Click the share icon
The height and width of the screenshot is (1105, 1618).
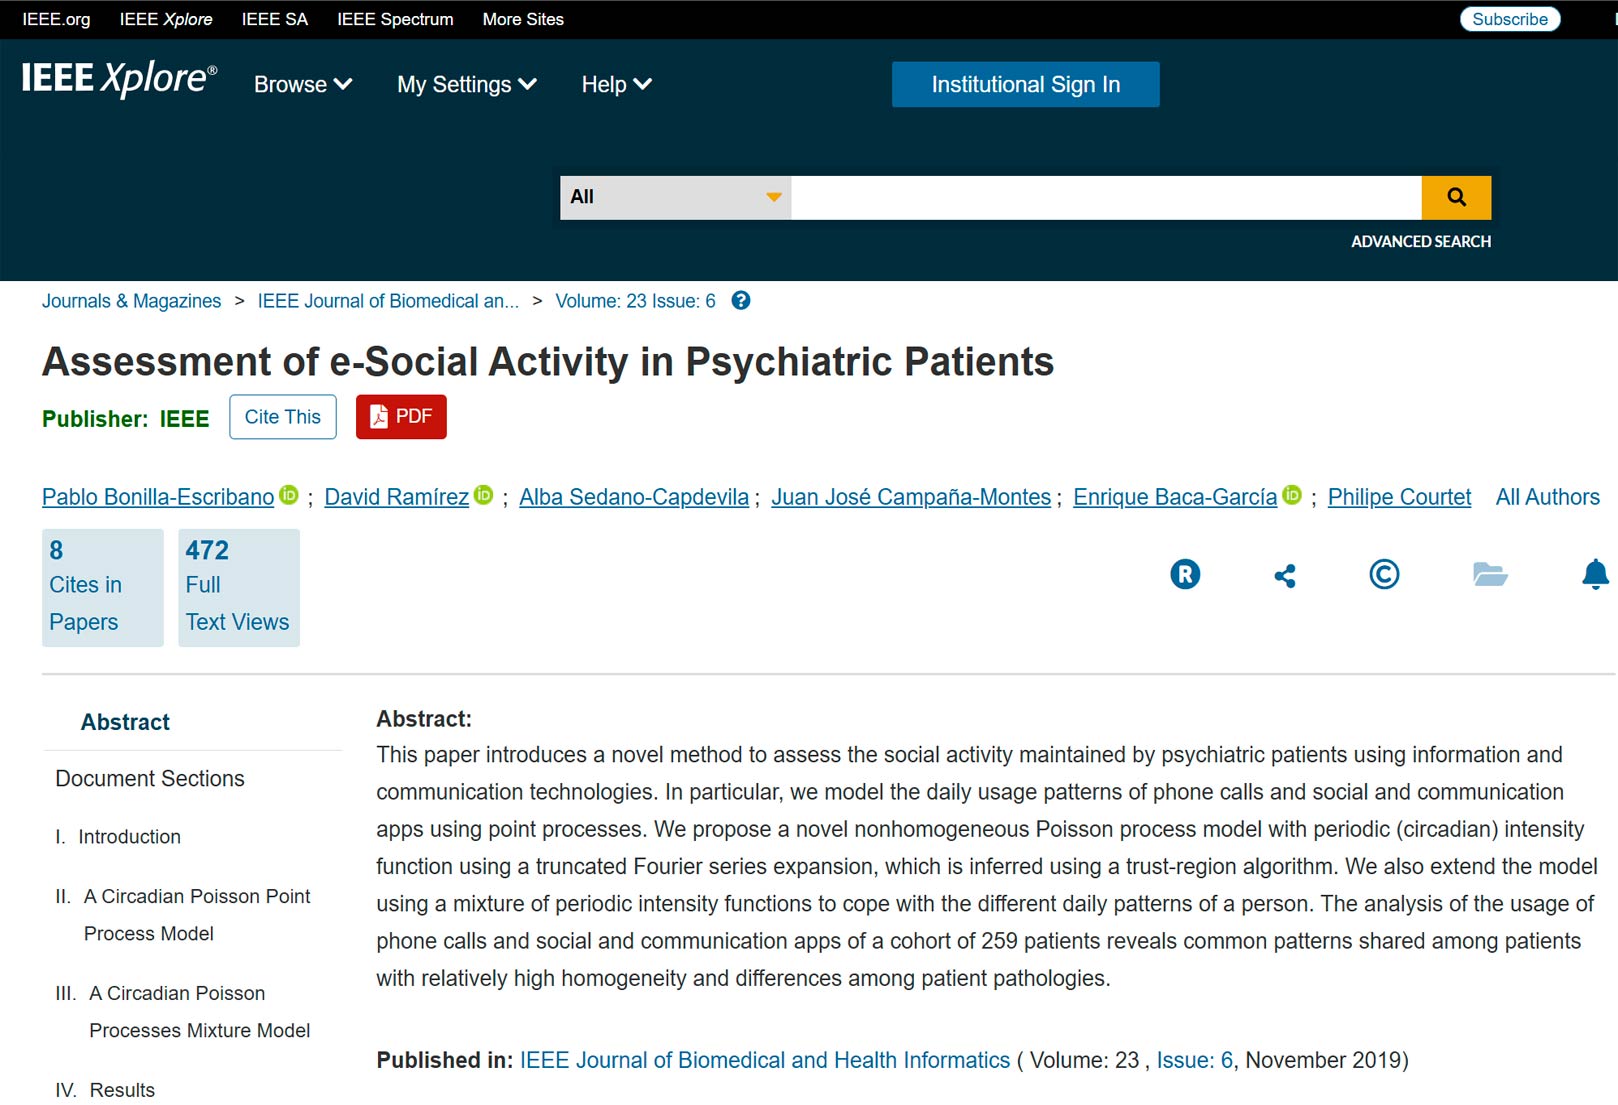tap(1285, 575)
